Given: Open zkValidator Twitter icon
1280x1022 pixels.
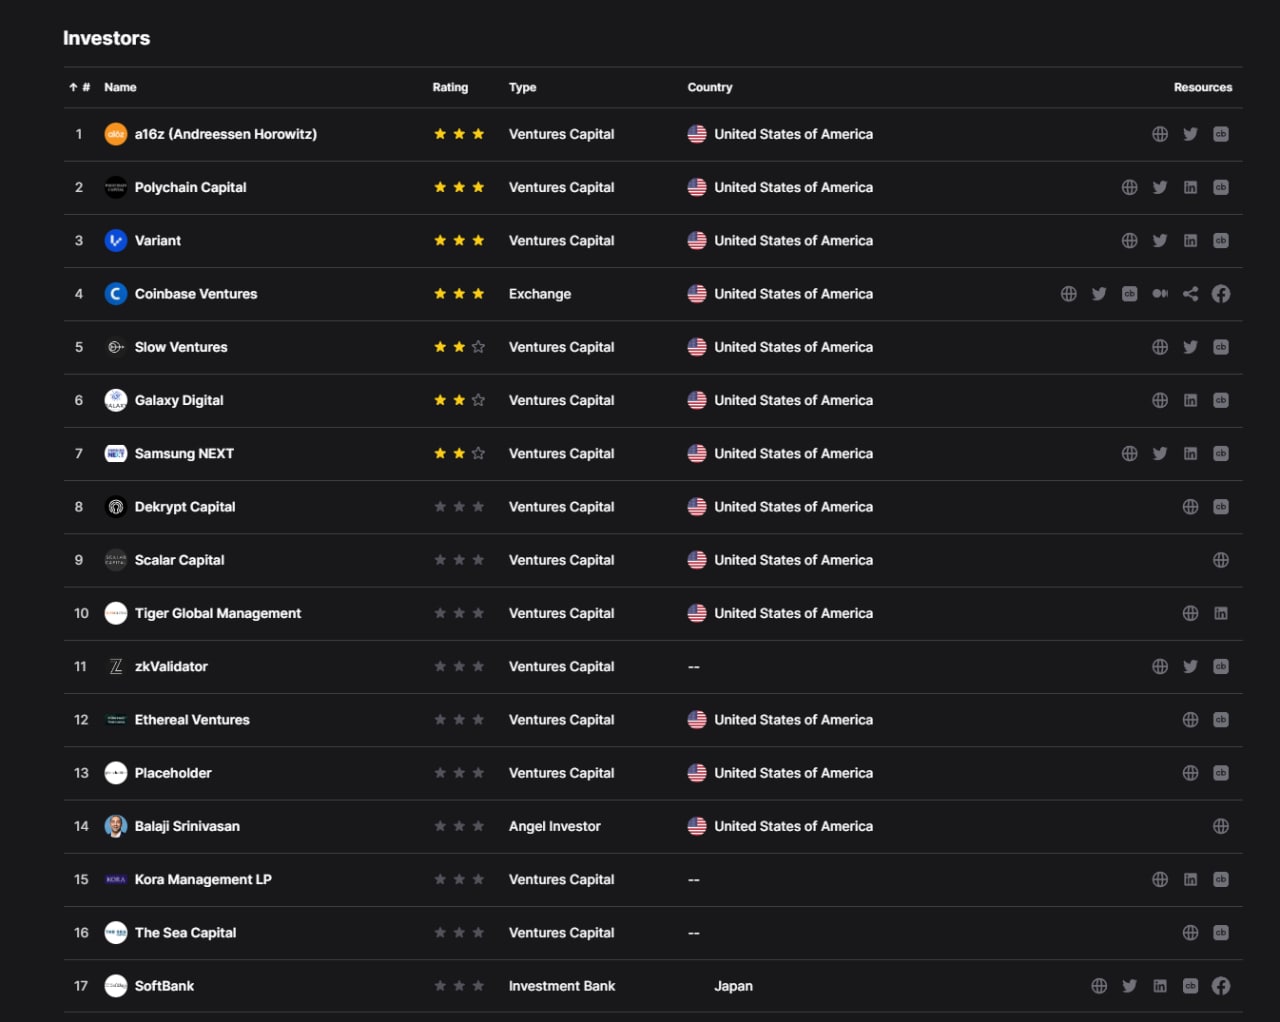Looking at the screenshot, I should click(1190, 666).
